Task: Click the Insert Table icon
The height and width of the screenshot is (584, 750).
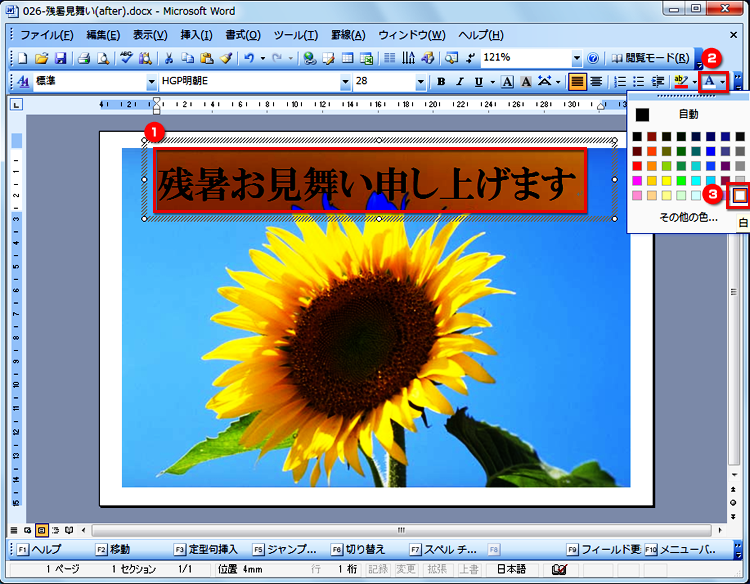Action: (x=347, y=58)
